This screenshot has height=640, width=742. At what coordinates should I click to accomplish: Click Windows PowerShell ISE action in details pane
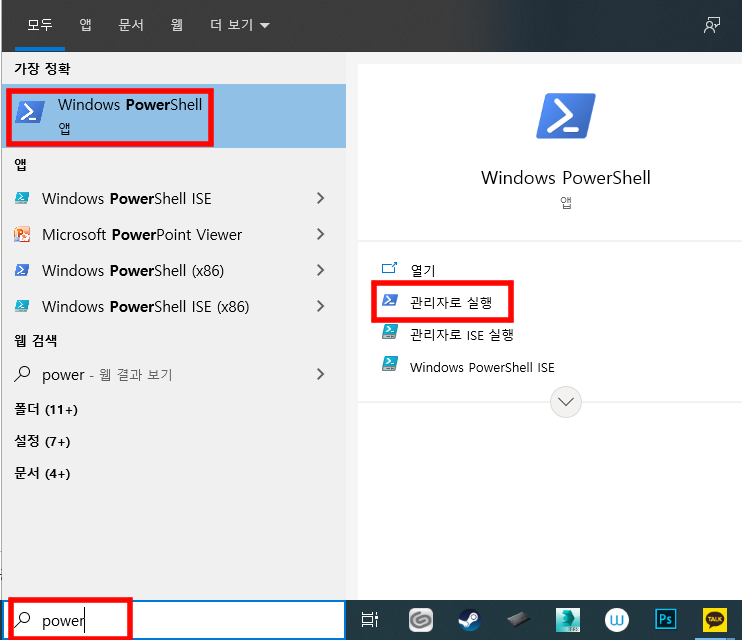[x=482, y=367]
